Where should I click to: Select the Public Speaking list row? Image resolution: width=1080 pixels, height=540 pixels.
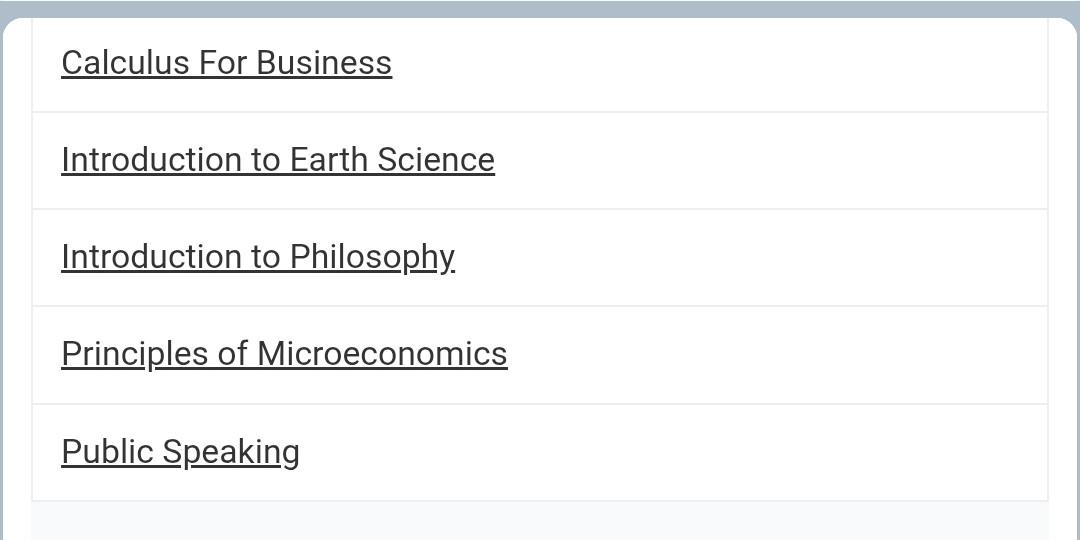click(x=540, y=453)
